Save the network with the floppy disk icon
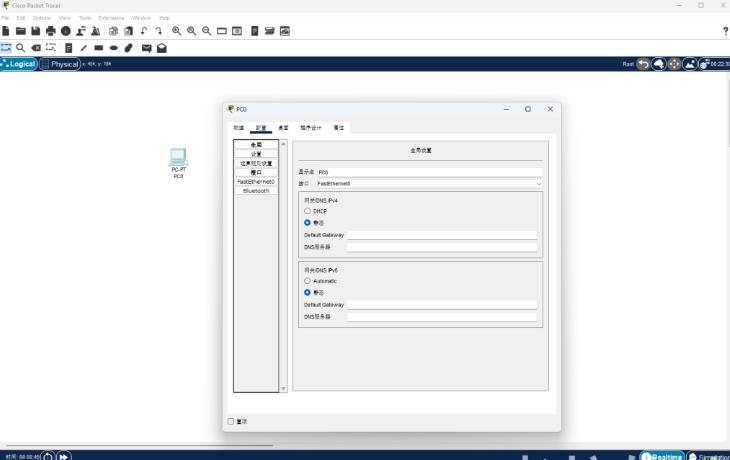This screenshot has height=460, width=730. pos(35,31)
